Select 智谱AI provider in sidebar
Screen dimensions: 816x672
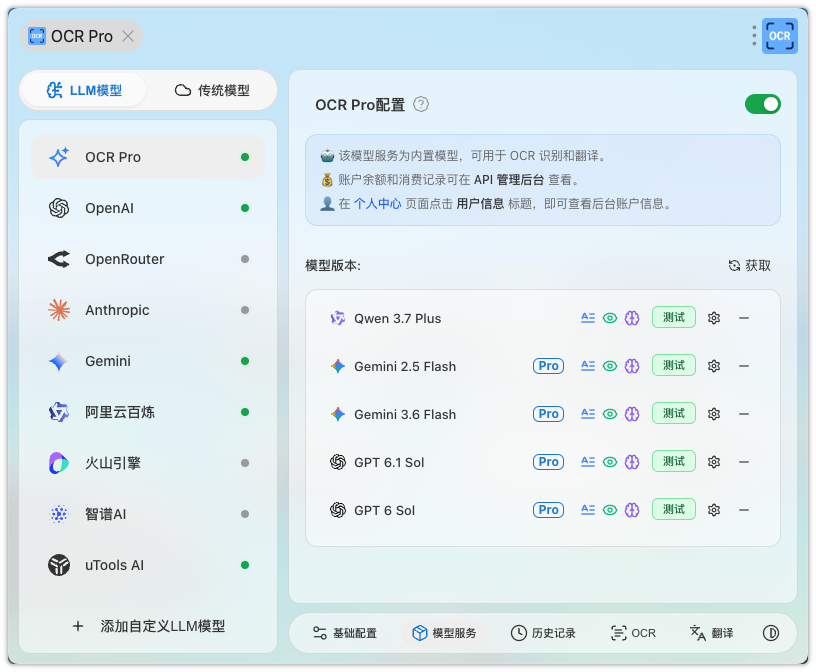point(148,514)
